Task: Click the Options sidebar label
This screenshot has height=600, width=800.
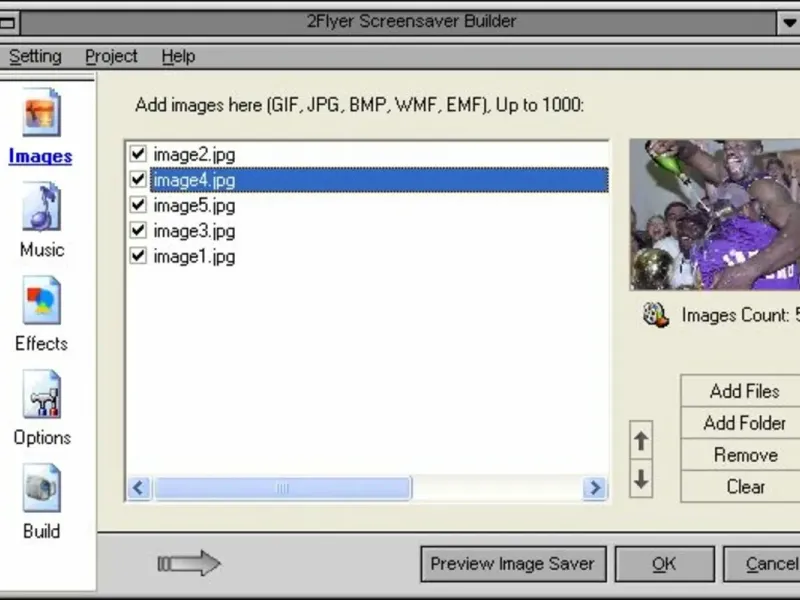Action: point(42,437)
